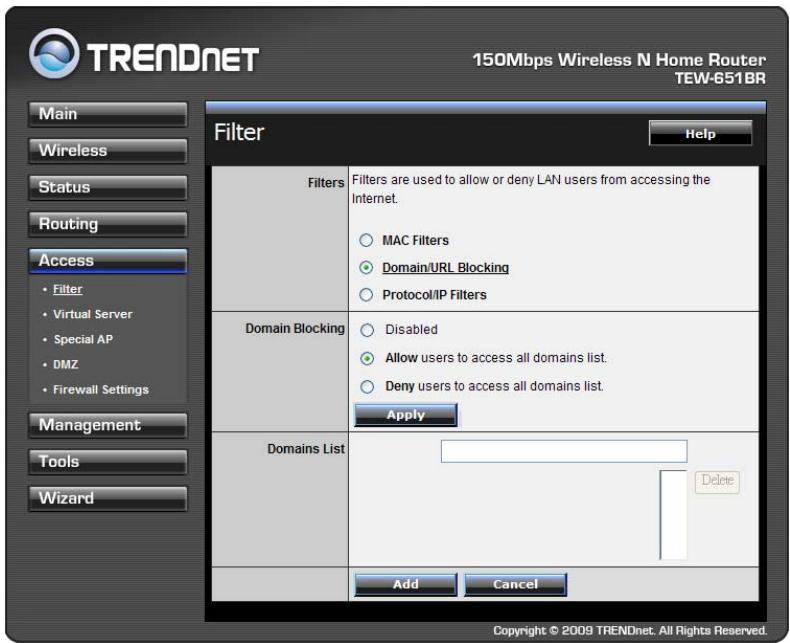Click the Copyright 2009 TRENDnet footer text
This screenshot has width=790, height=643.
point(630,631)
